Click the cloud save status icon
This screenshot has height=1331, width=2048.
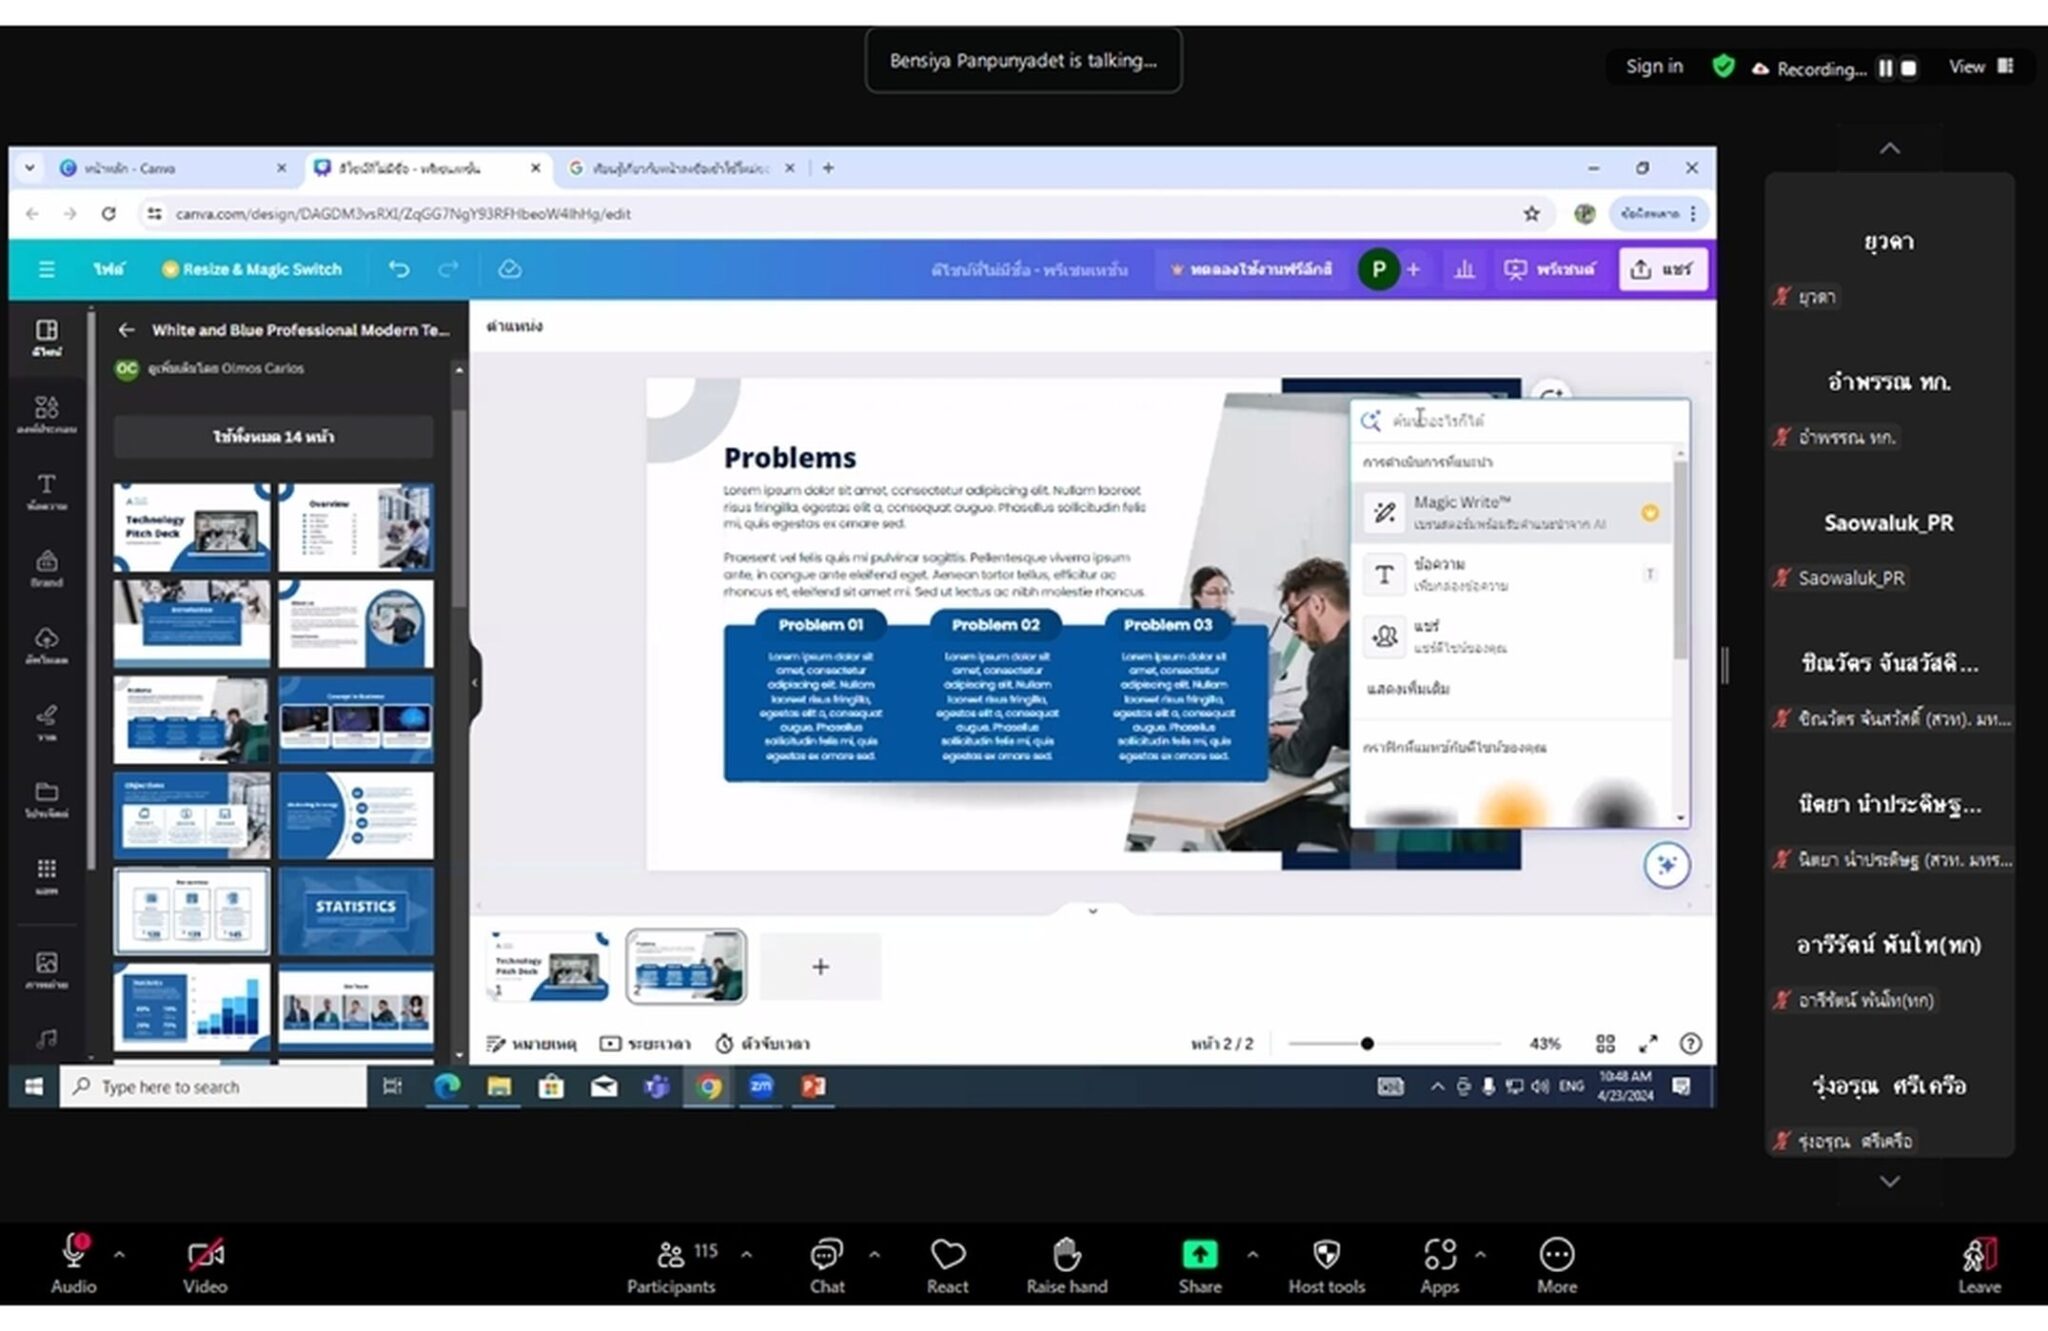pyautogui.click(x=509, y=269)
